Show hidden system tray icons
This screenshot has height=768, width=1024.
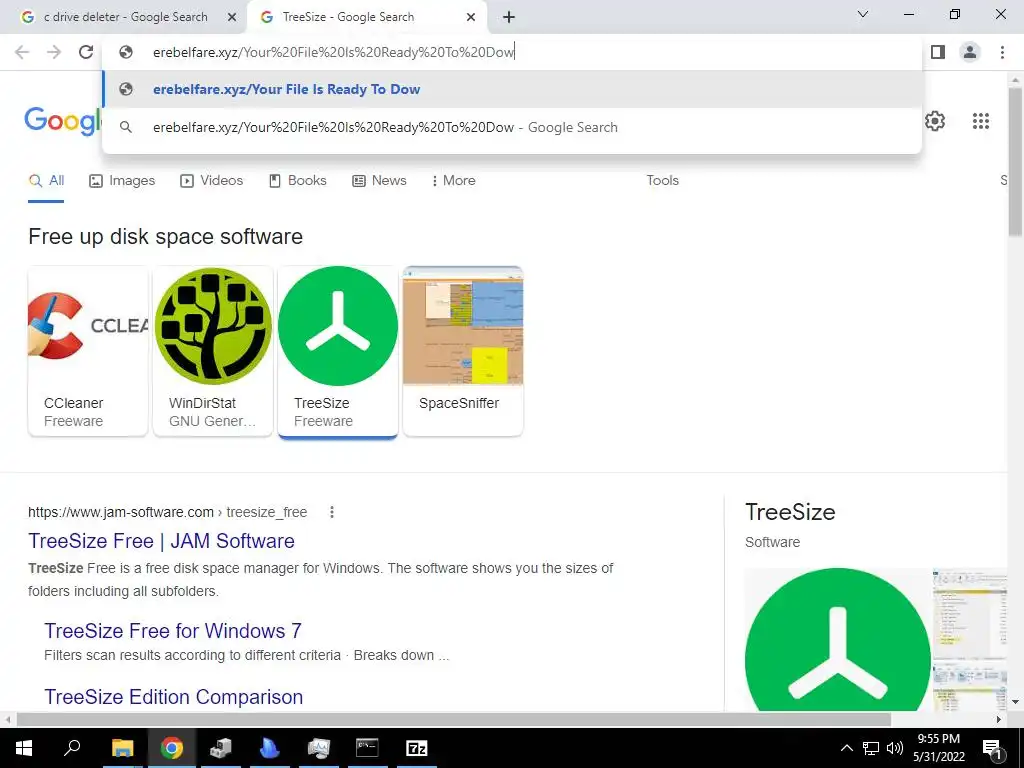coord(846,748)
